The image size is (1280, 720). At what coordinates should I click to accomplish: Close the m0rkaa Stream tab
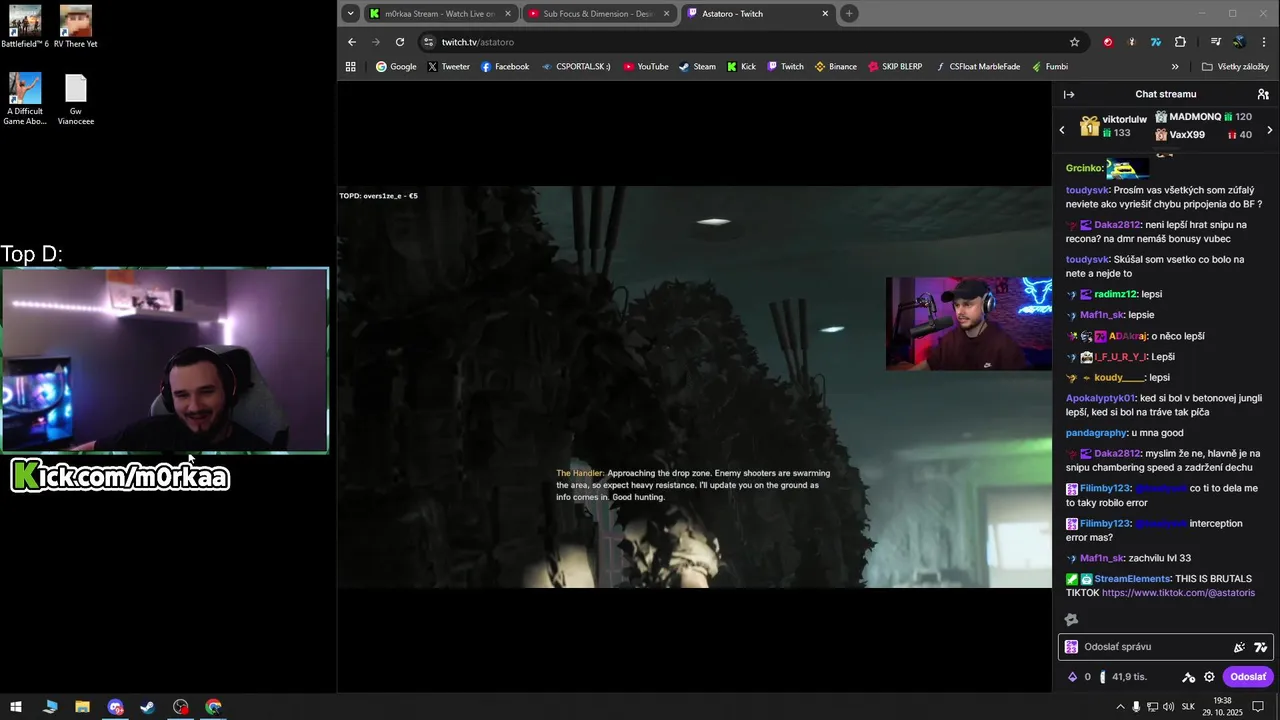pyautogui.click(x=508, y=14)
